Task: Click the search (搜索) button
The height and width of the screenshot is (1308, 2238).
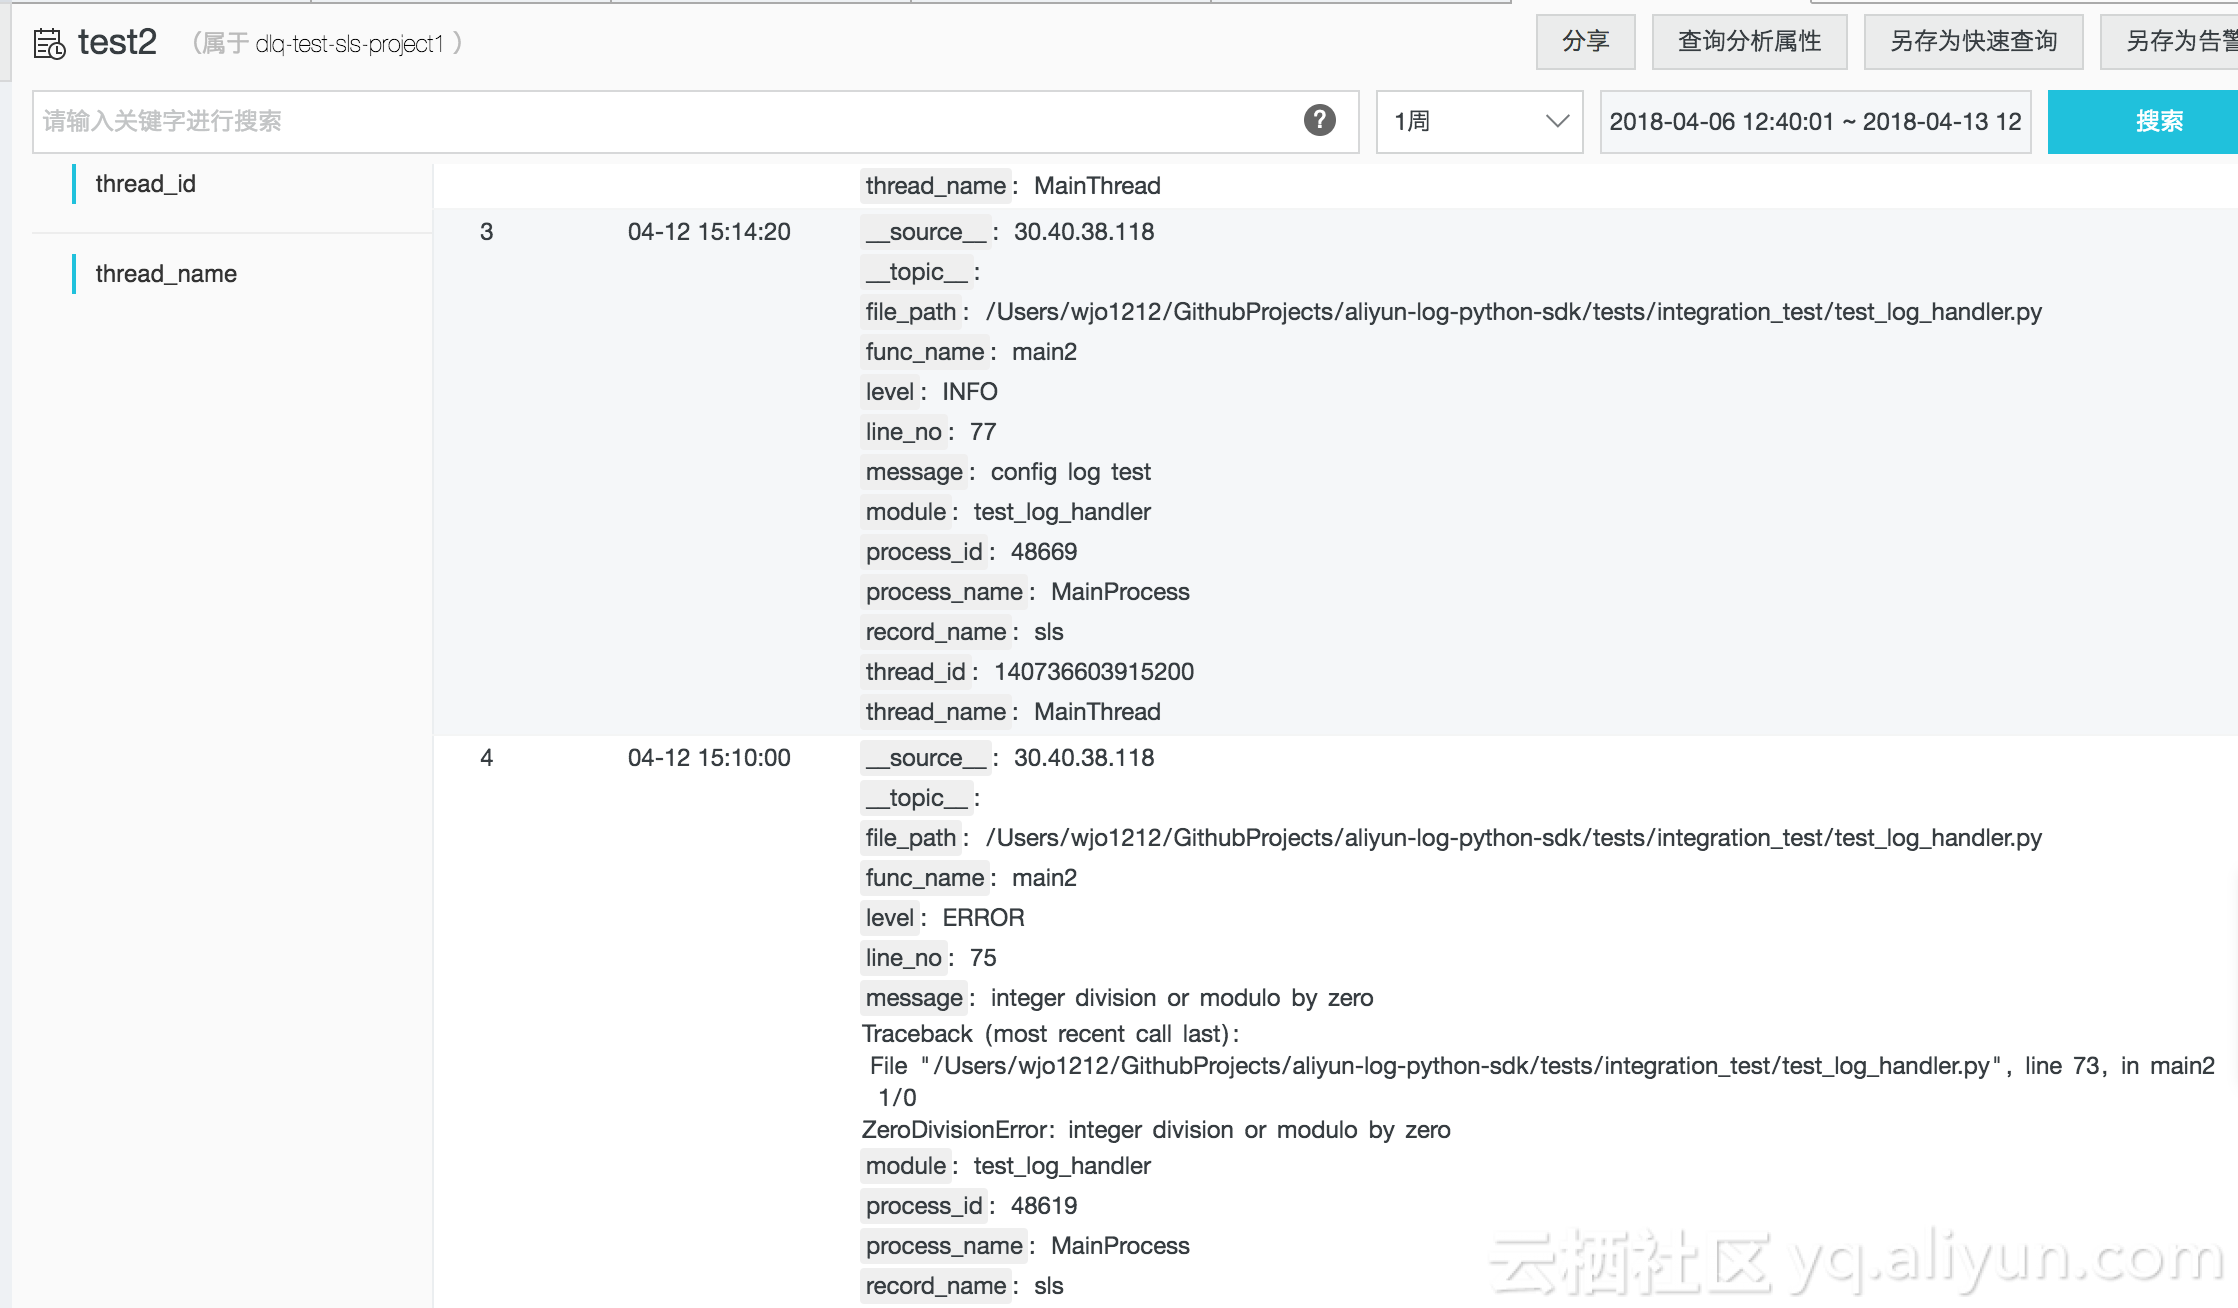Action: coord(2156,120)
